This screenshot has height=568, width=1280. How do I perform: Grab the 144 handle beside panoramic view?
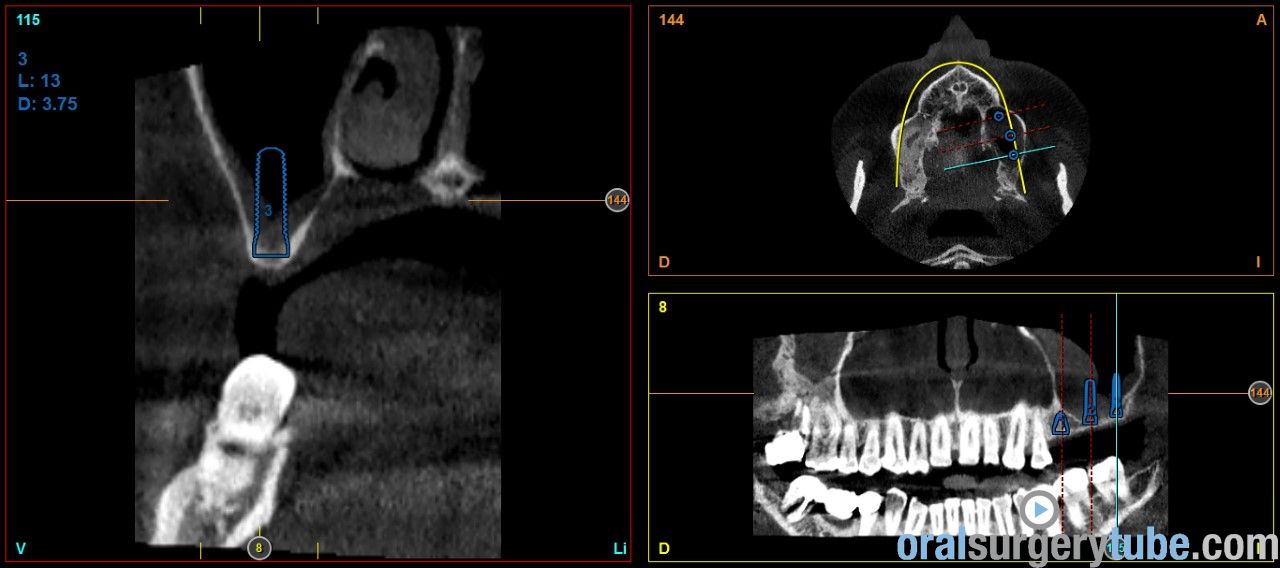(x=1260, y=393)
